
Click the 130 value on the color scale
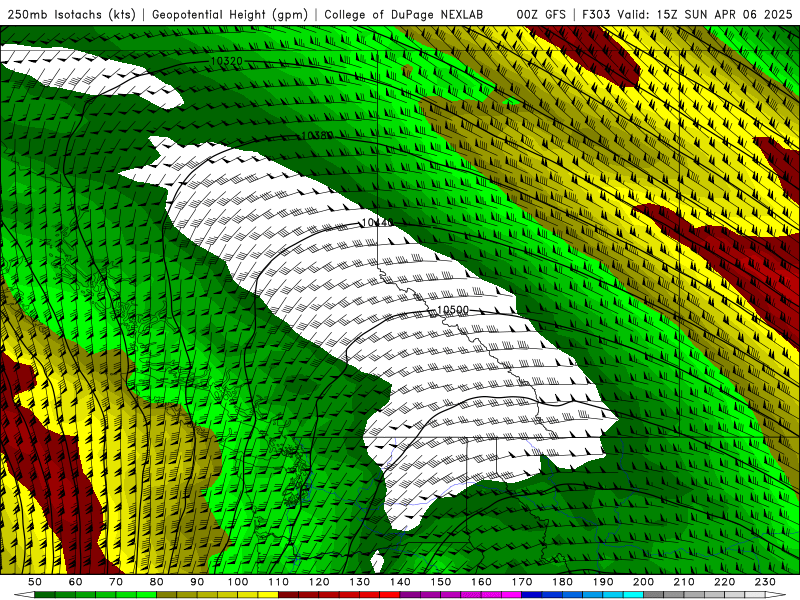(360, 582)
